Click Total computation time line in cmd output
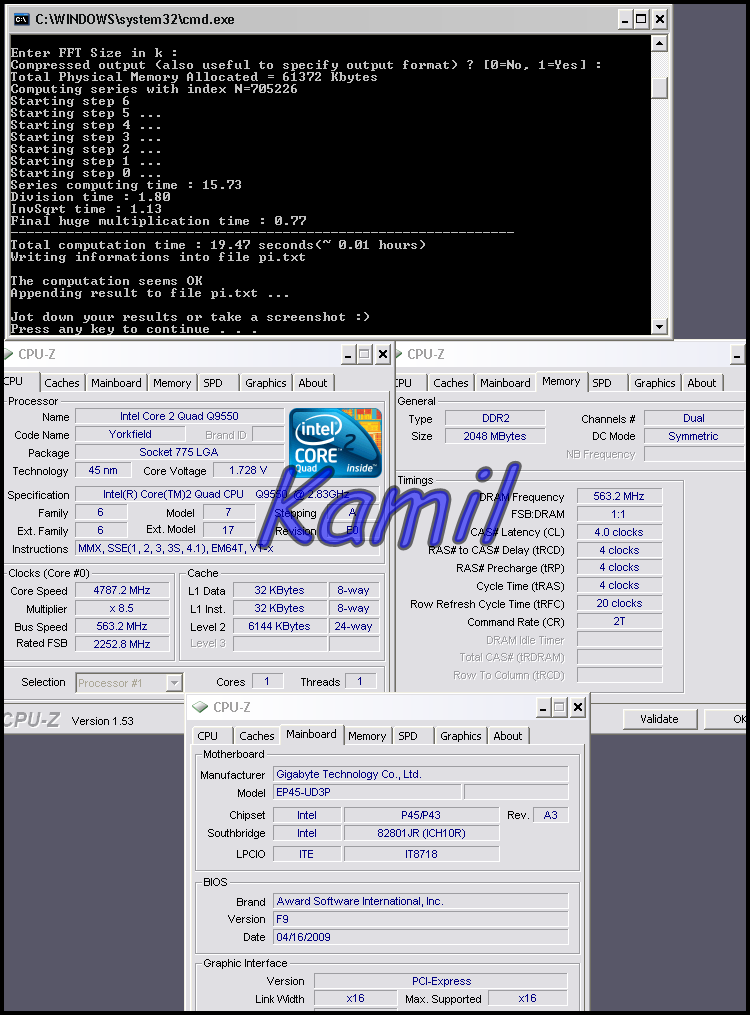 [218, 245]
